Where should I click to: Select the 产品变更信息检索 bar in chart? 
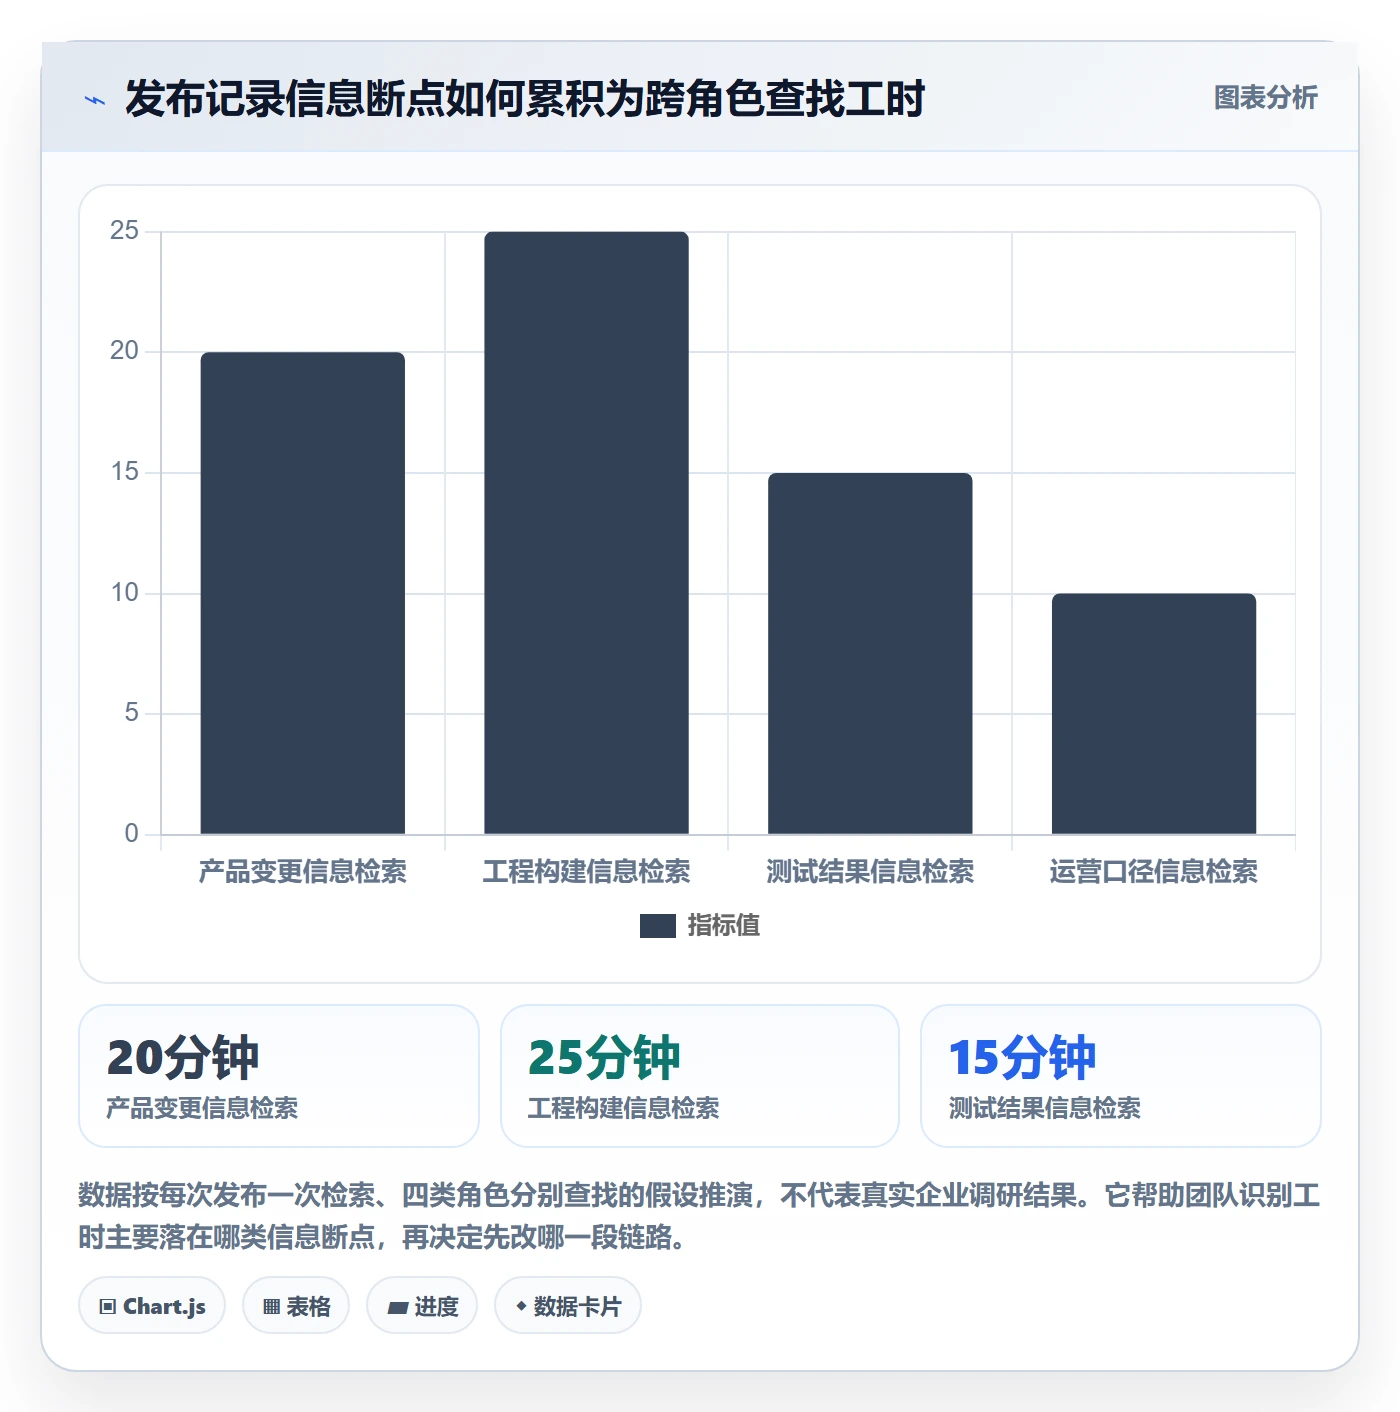coord(303,593)
